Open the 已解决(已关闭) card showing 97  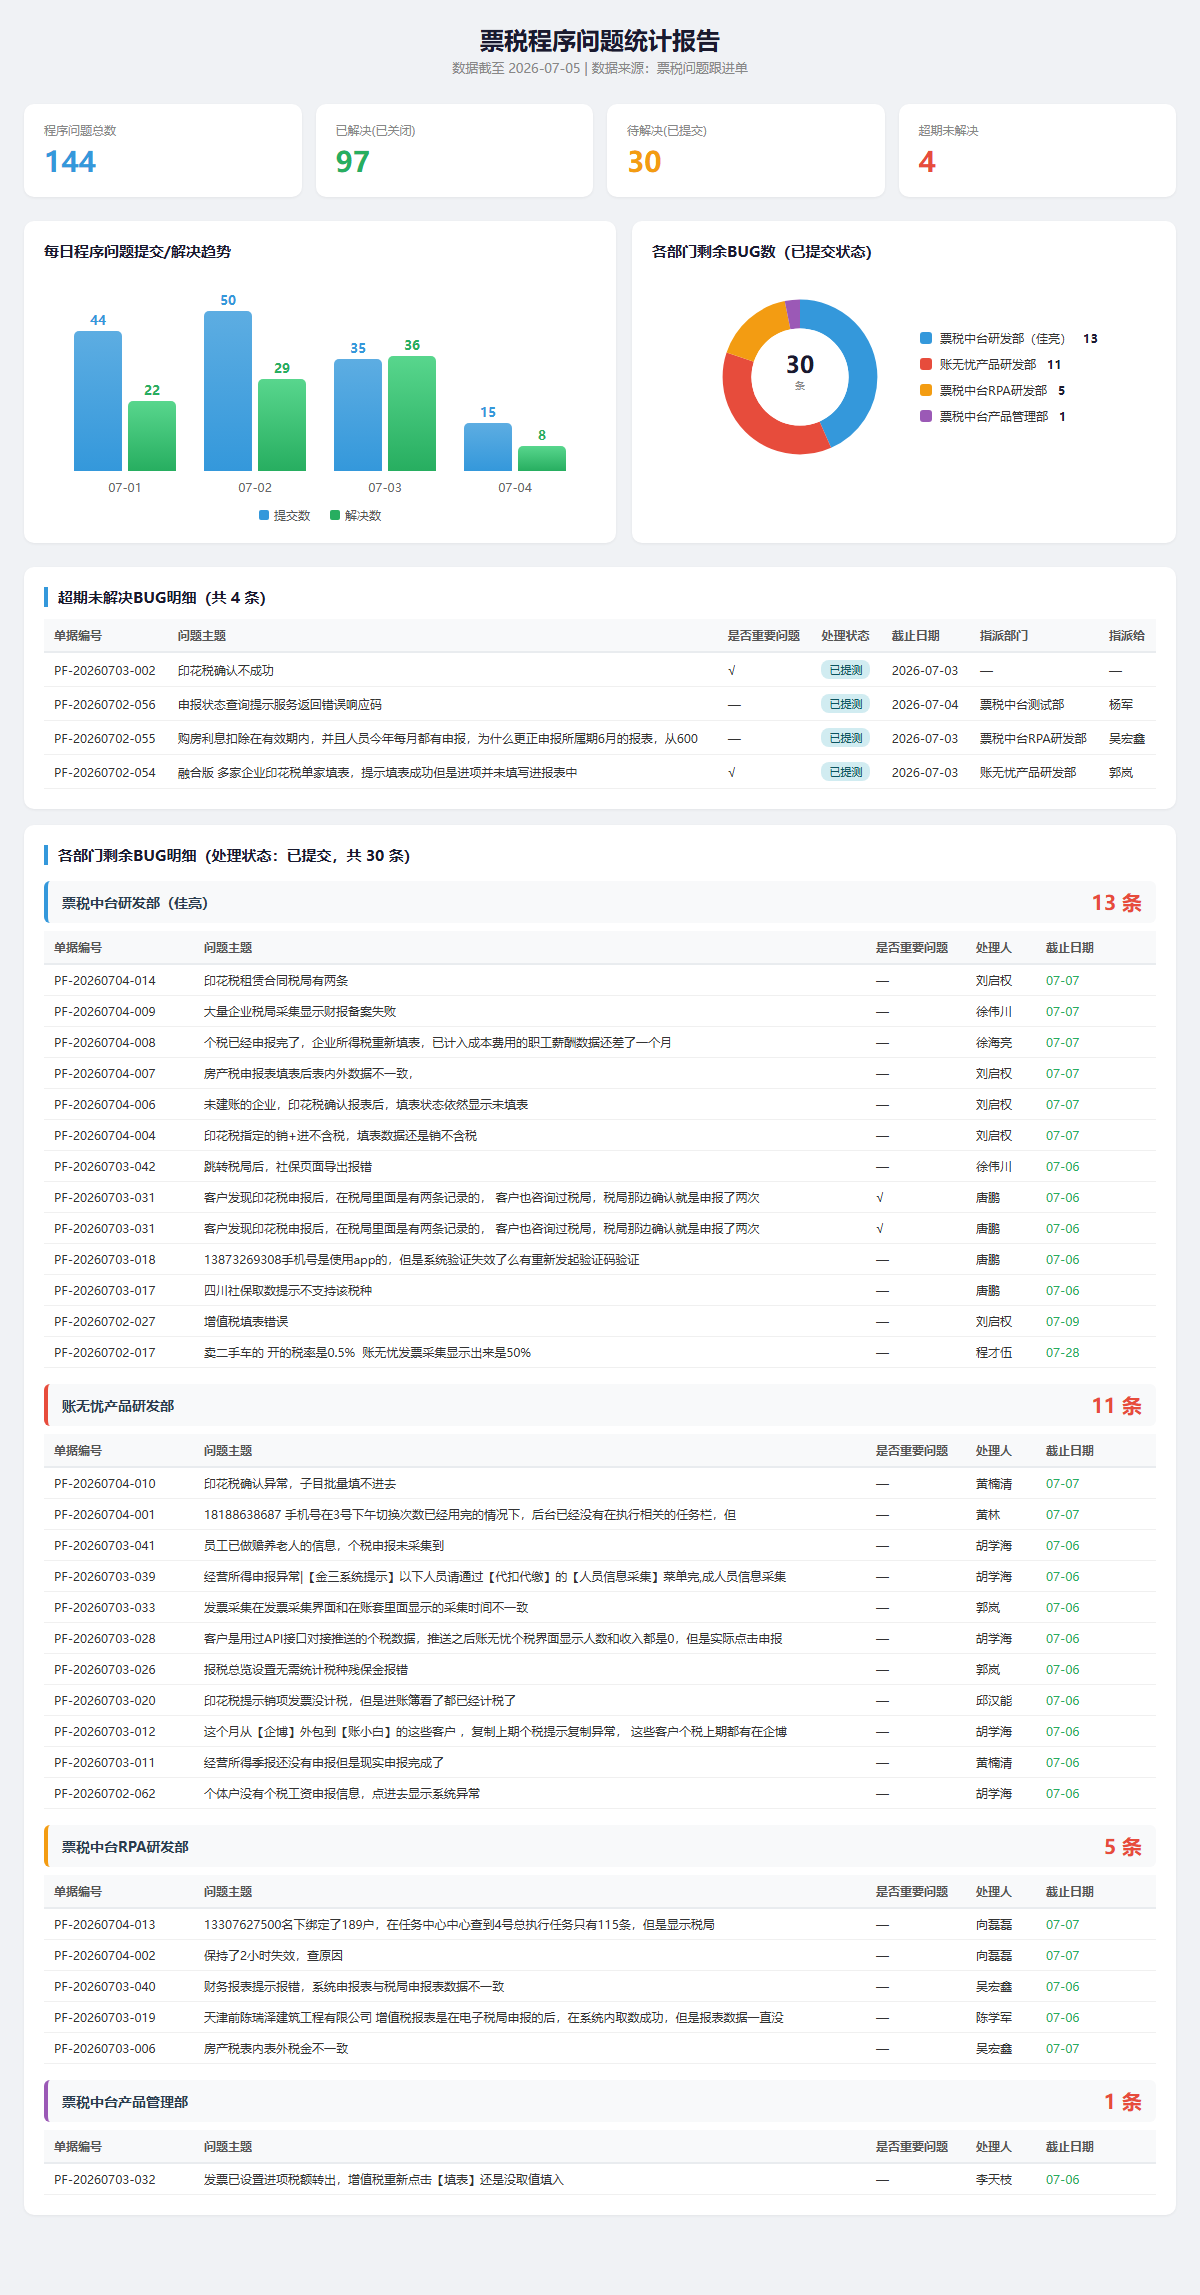pos(454,150)
